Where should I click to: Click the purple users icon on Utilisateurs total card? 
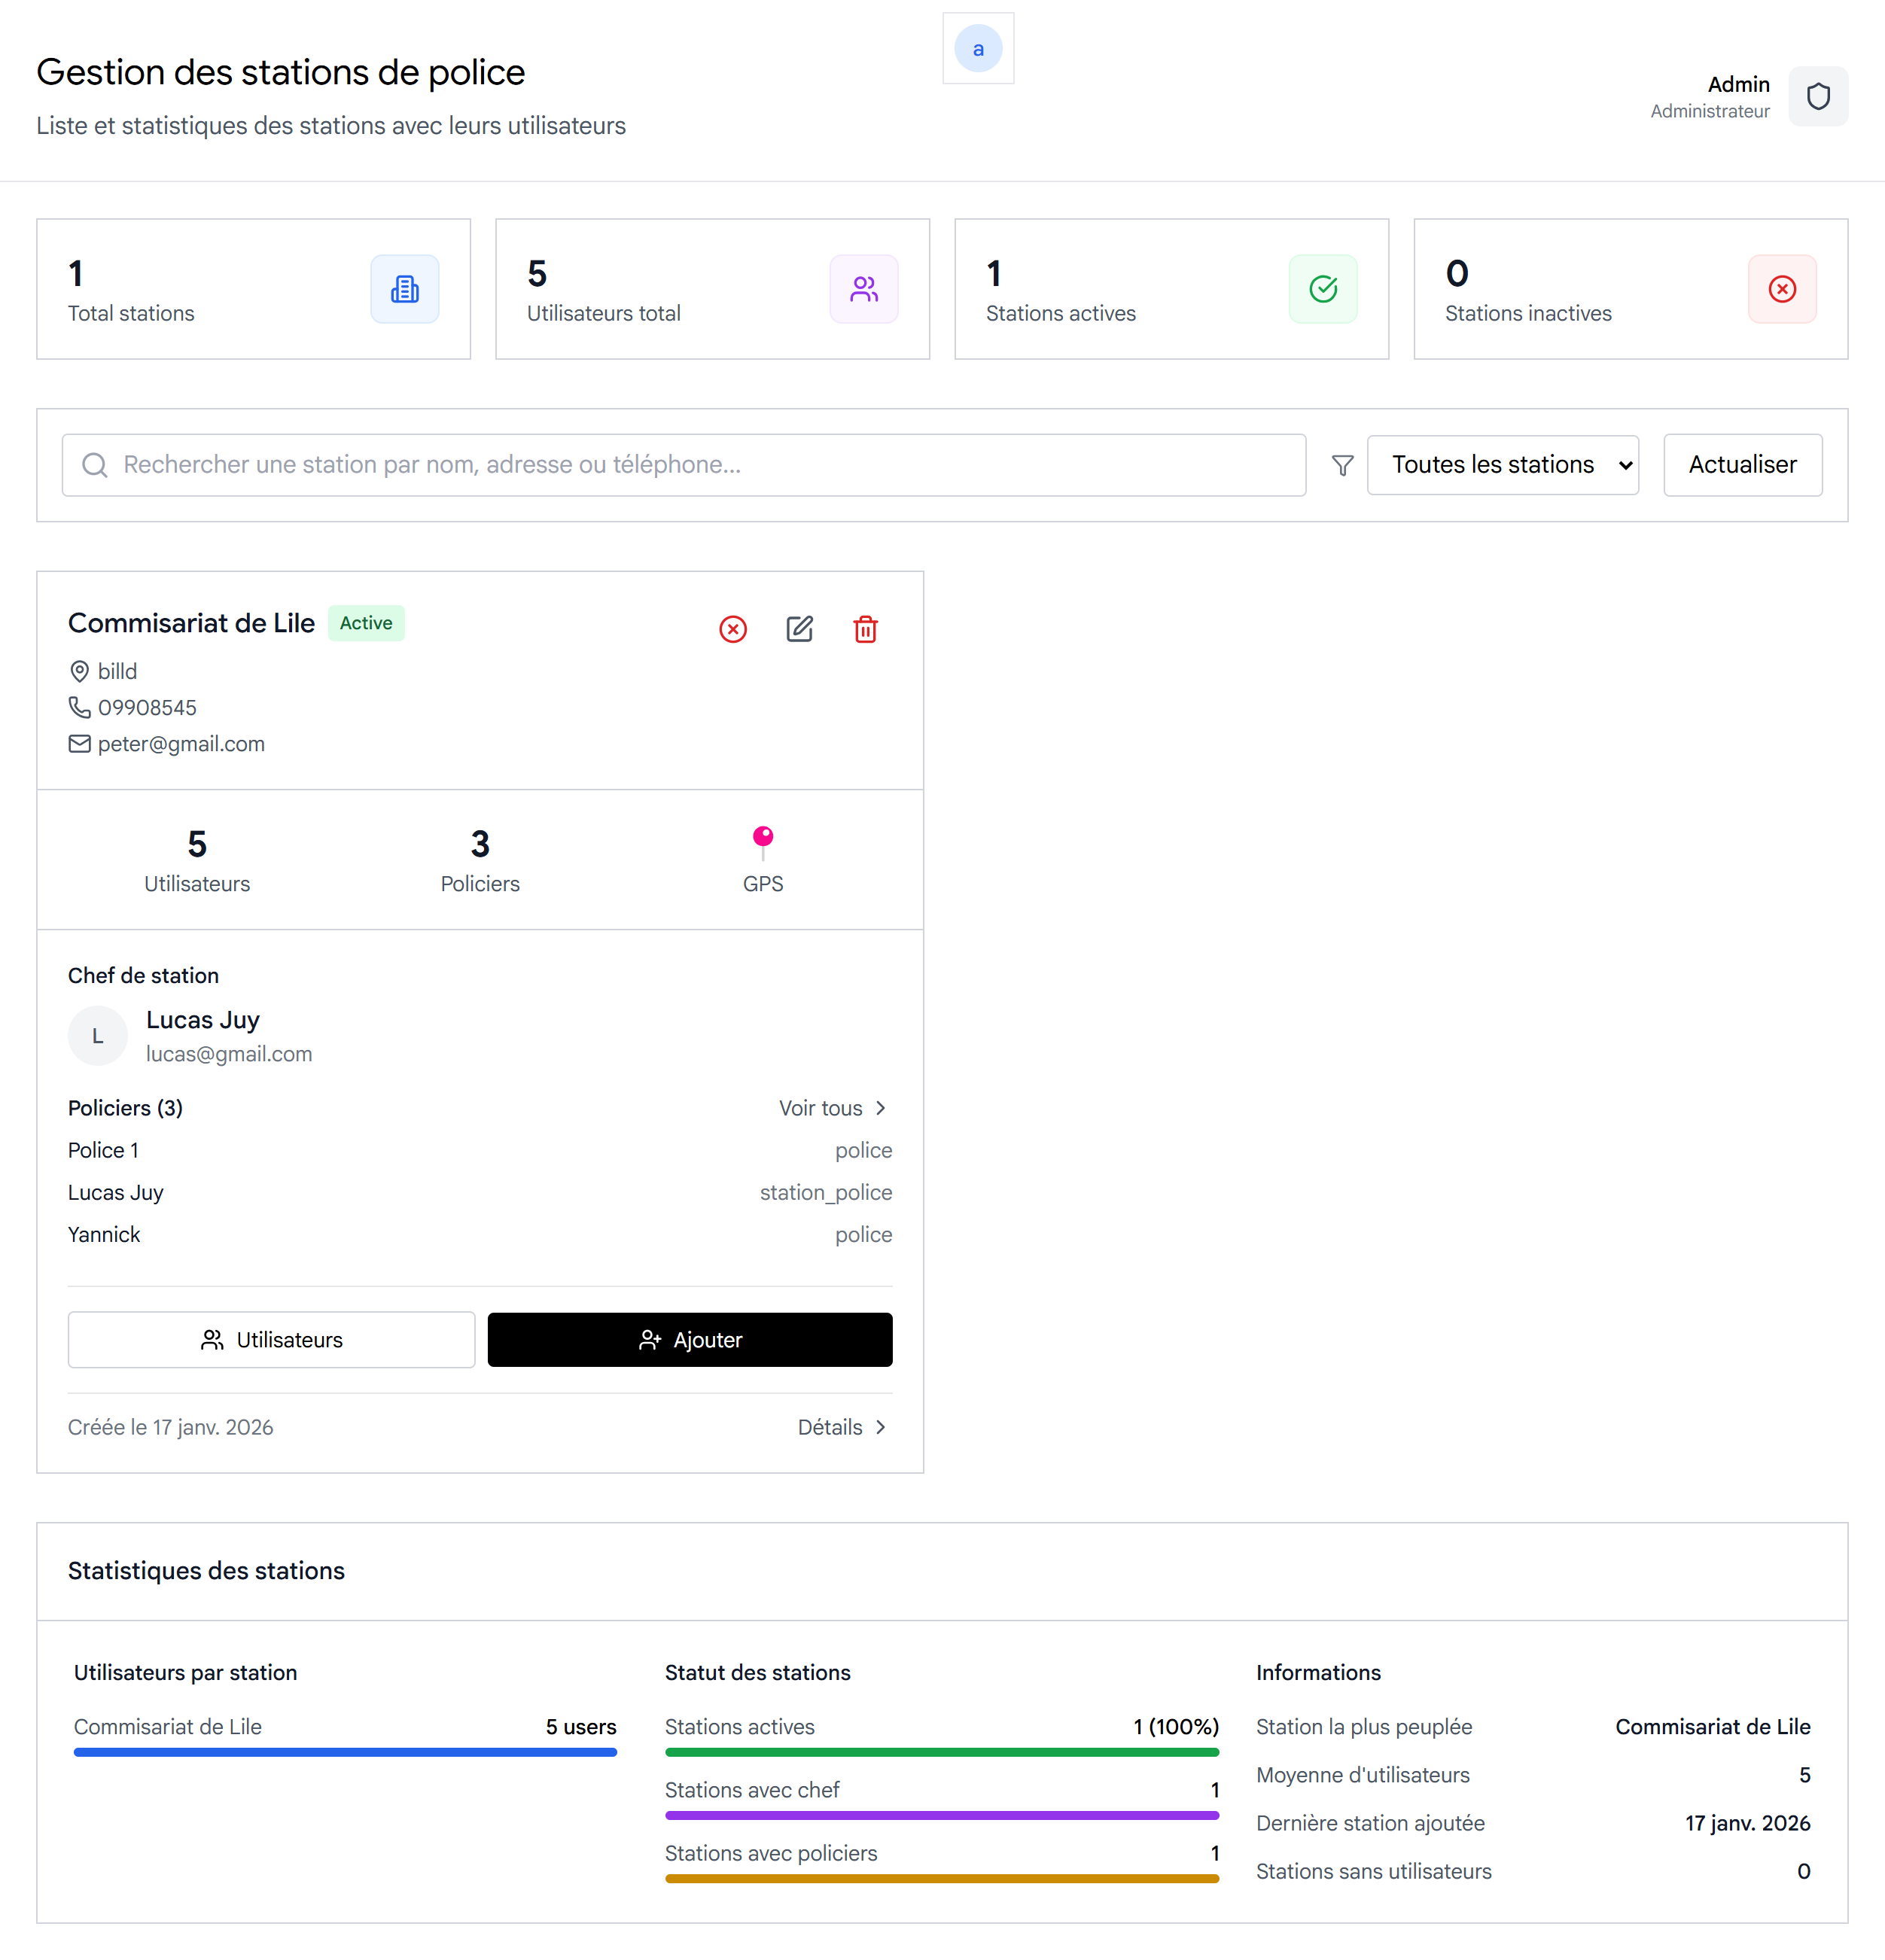(863, 289)
